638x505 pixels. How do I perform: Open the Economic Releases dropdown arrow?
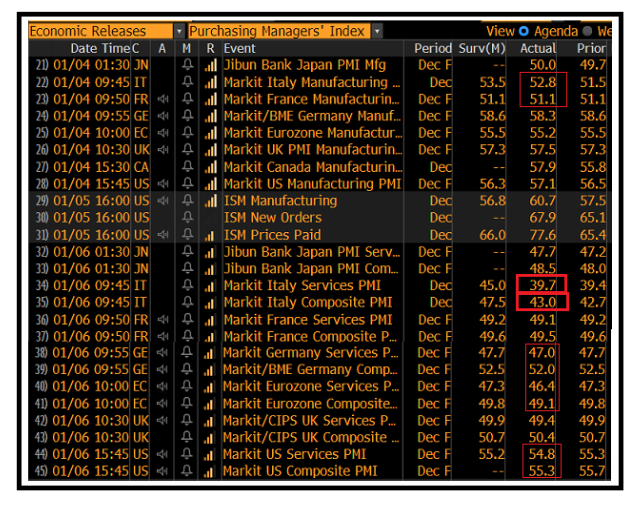178,31
